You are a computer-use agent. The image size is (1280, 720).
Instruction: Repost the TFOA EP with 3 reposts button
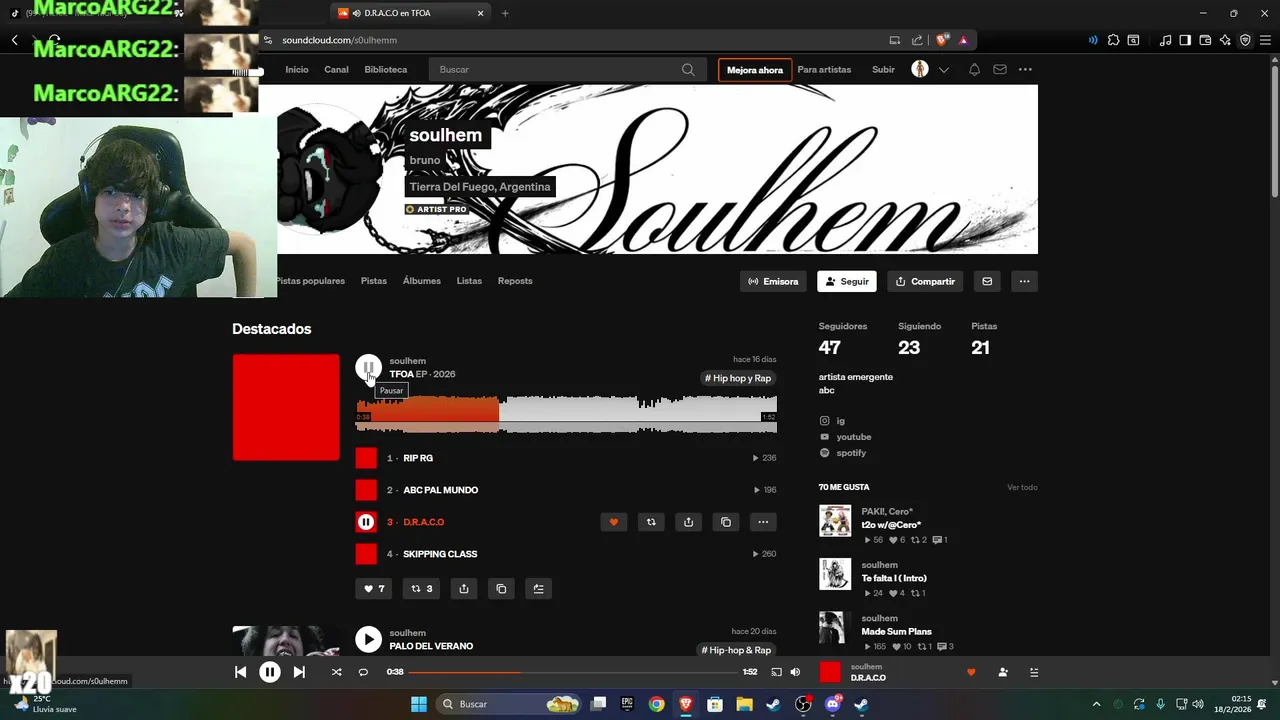(421, 589)
